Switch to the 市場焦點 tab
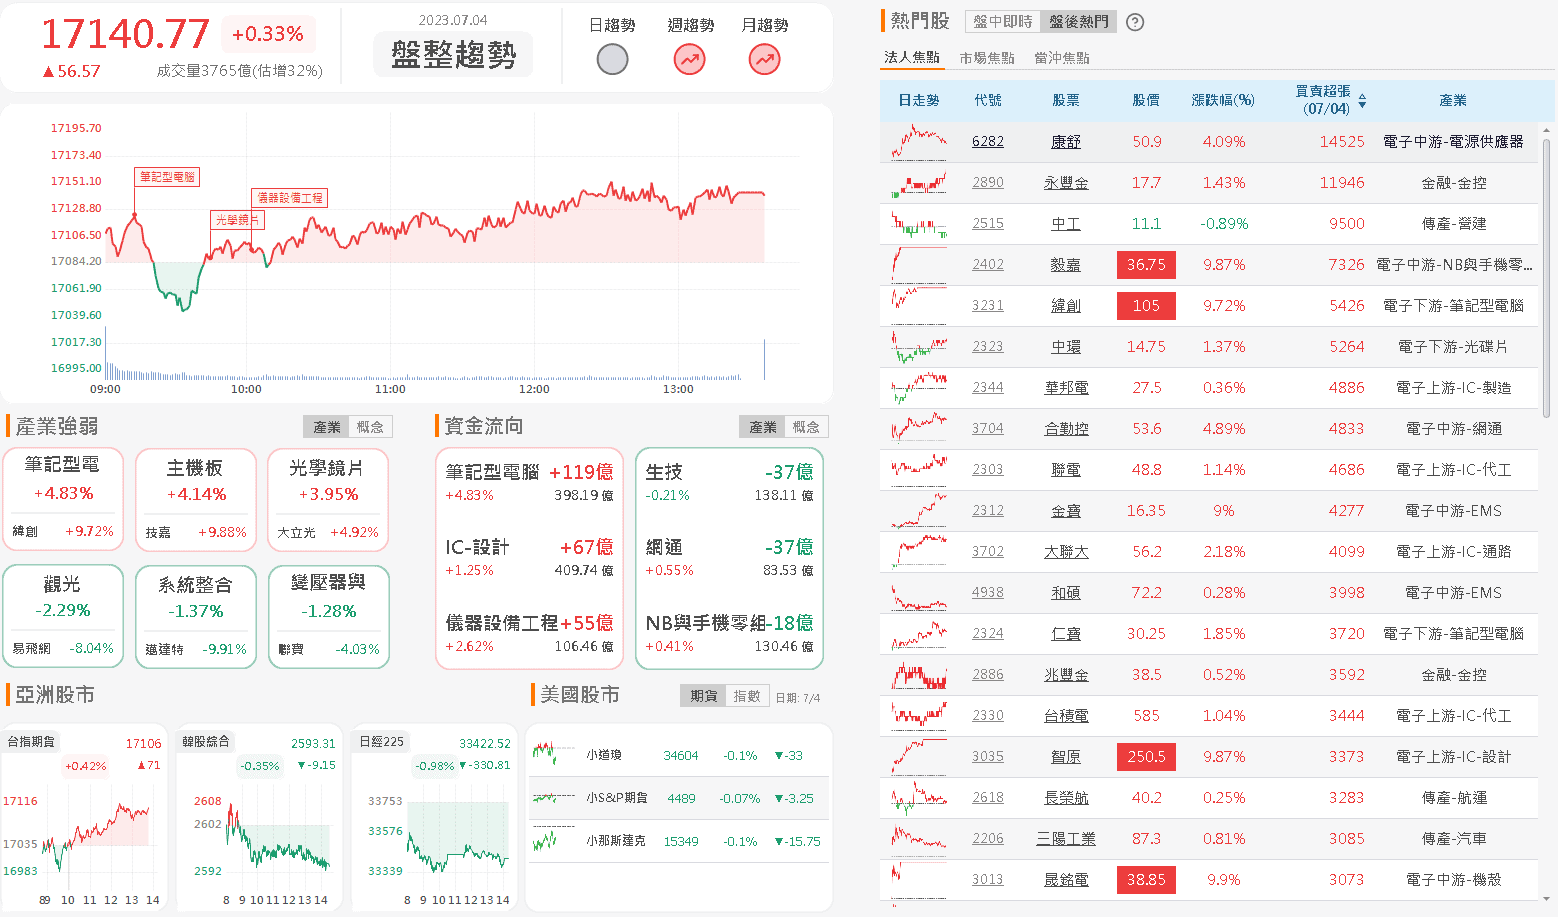1558x917 pixels. click(987, 58)
